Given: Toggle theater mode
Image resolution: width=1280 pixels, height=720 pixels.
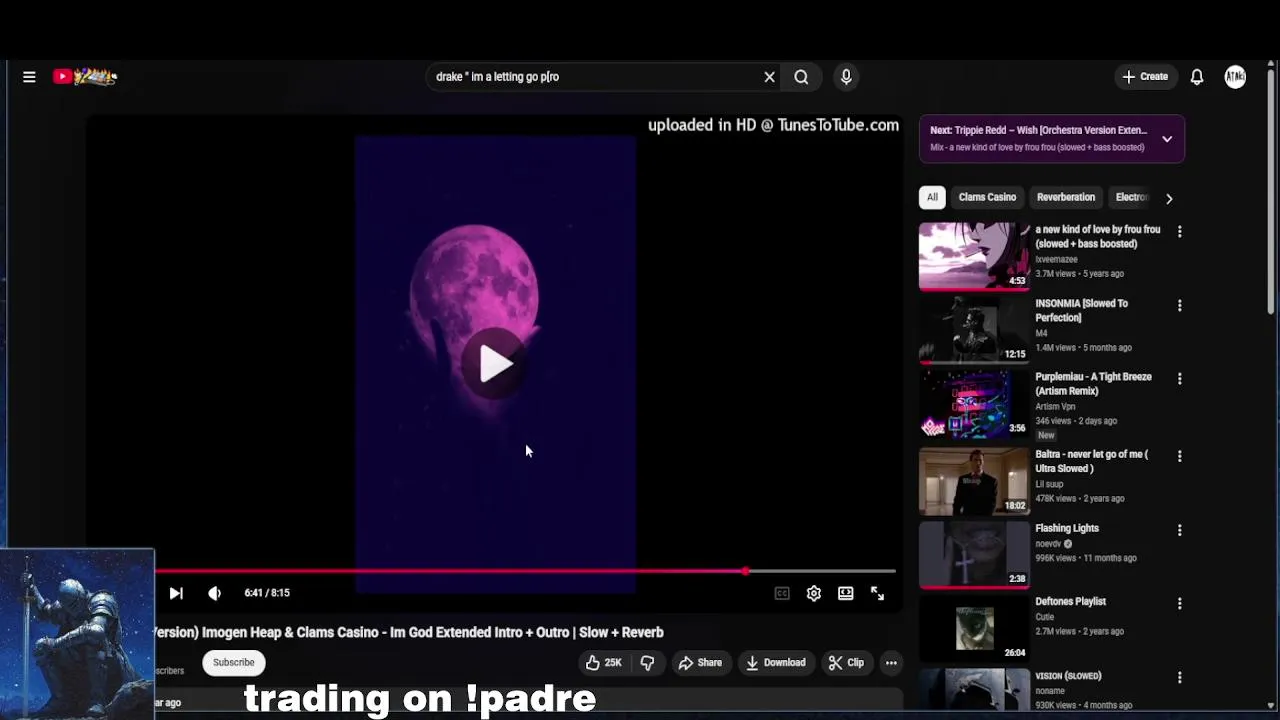Looking at the screenshot, I should pyautogui.click(x=846, y=593).
